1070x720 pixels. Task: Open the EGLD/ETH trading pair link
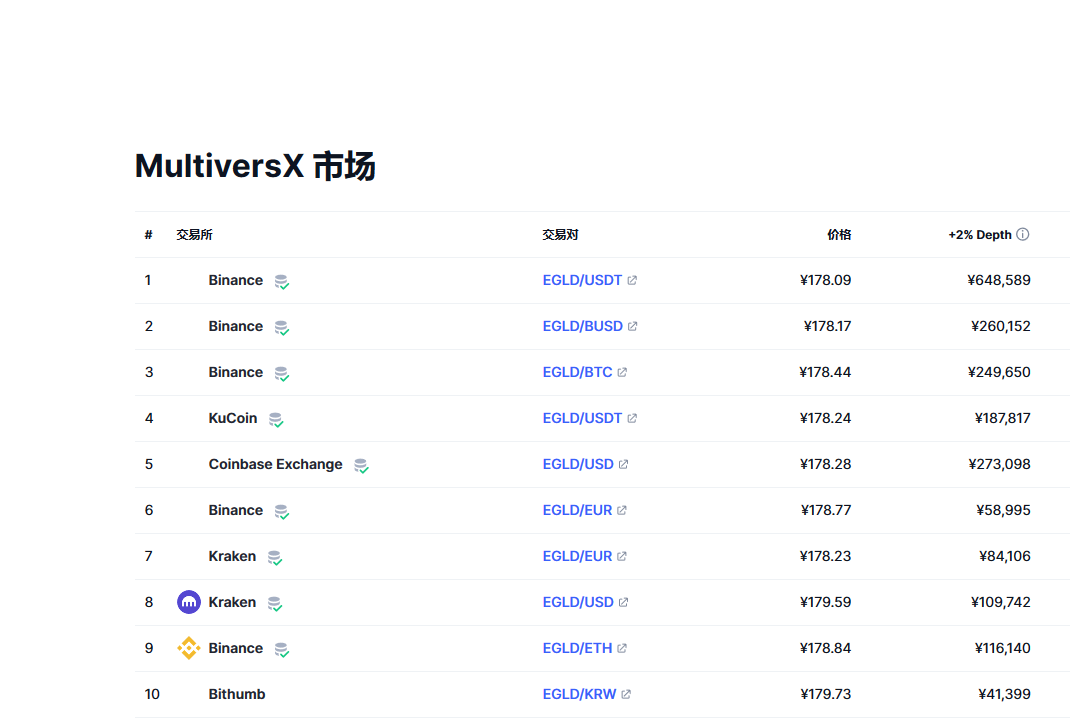click(577, 648)
